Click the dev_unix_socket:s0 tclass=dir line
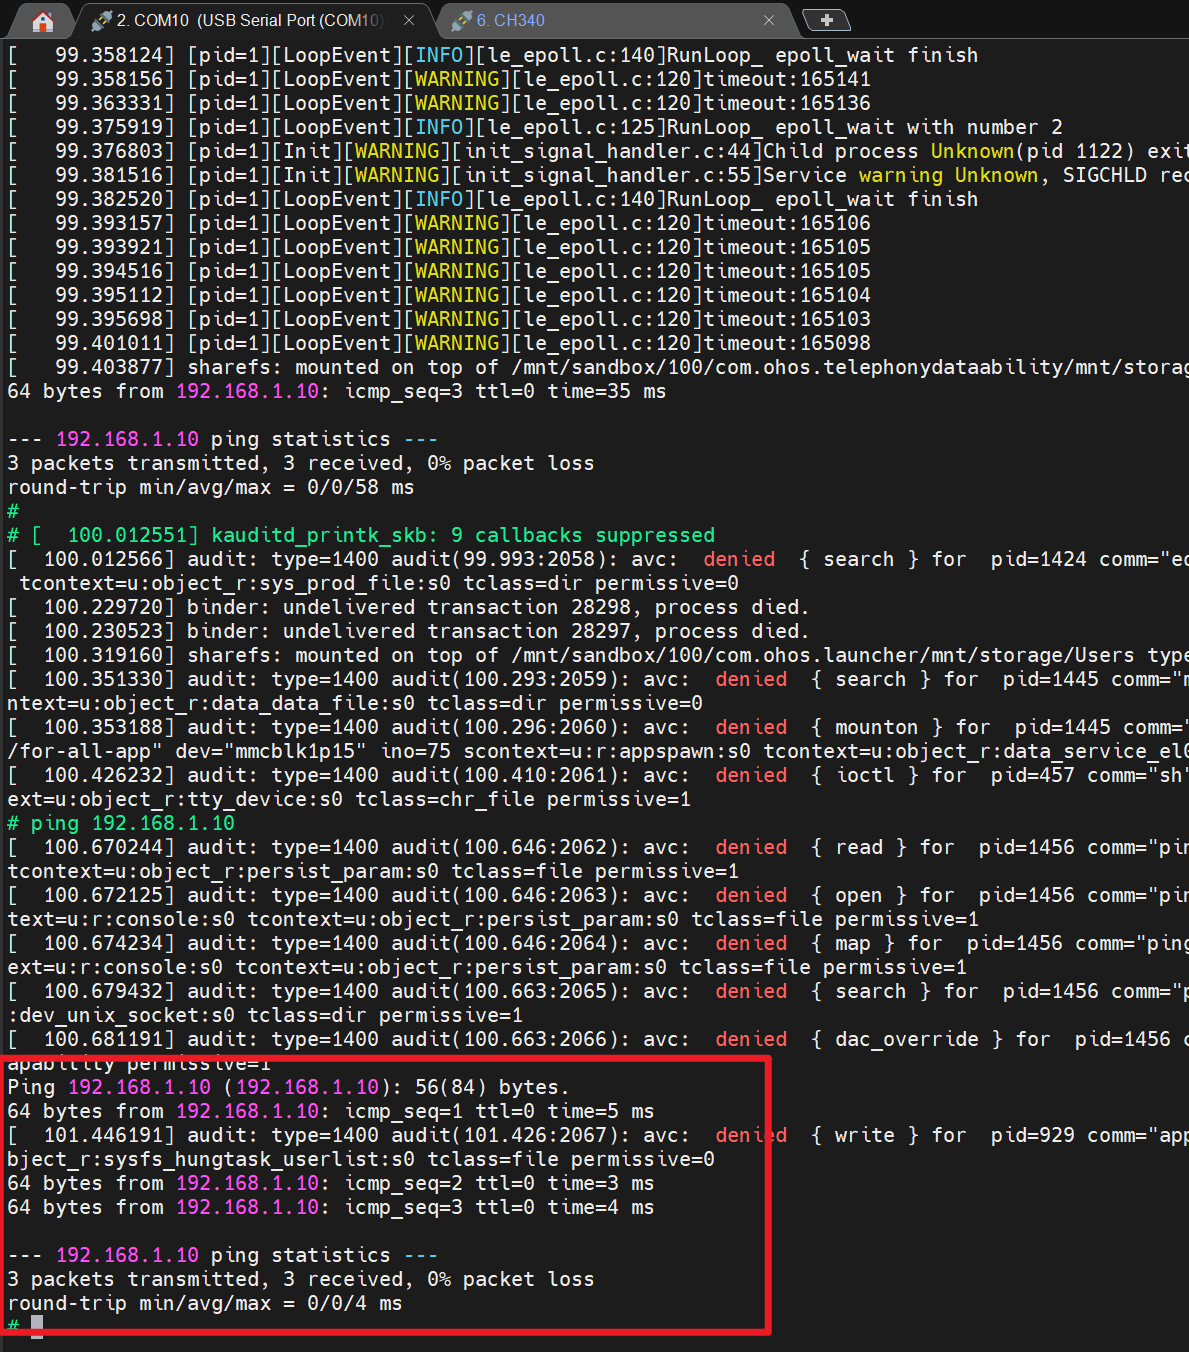1189x1352 pixels. (265, 1015)
